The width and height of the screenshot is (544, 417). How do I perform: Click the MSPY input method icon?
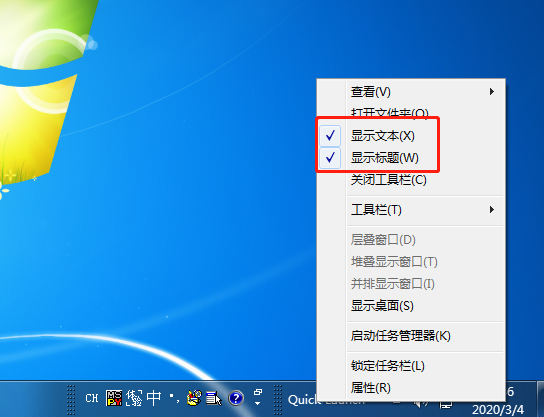pos(114,398)
